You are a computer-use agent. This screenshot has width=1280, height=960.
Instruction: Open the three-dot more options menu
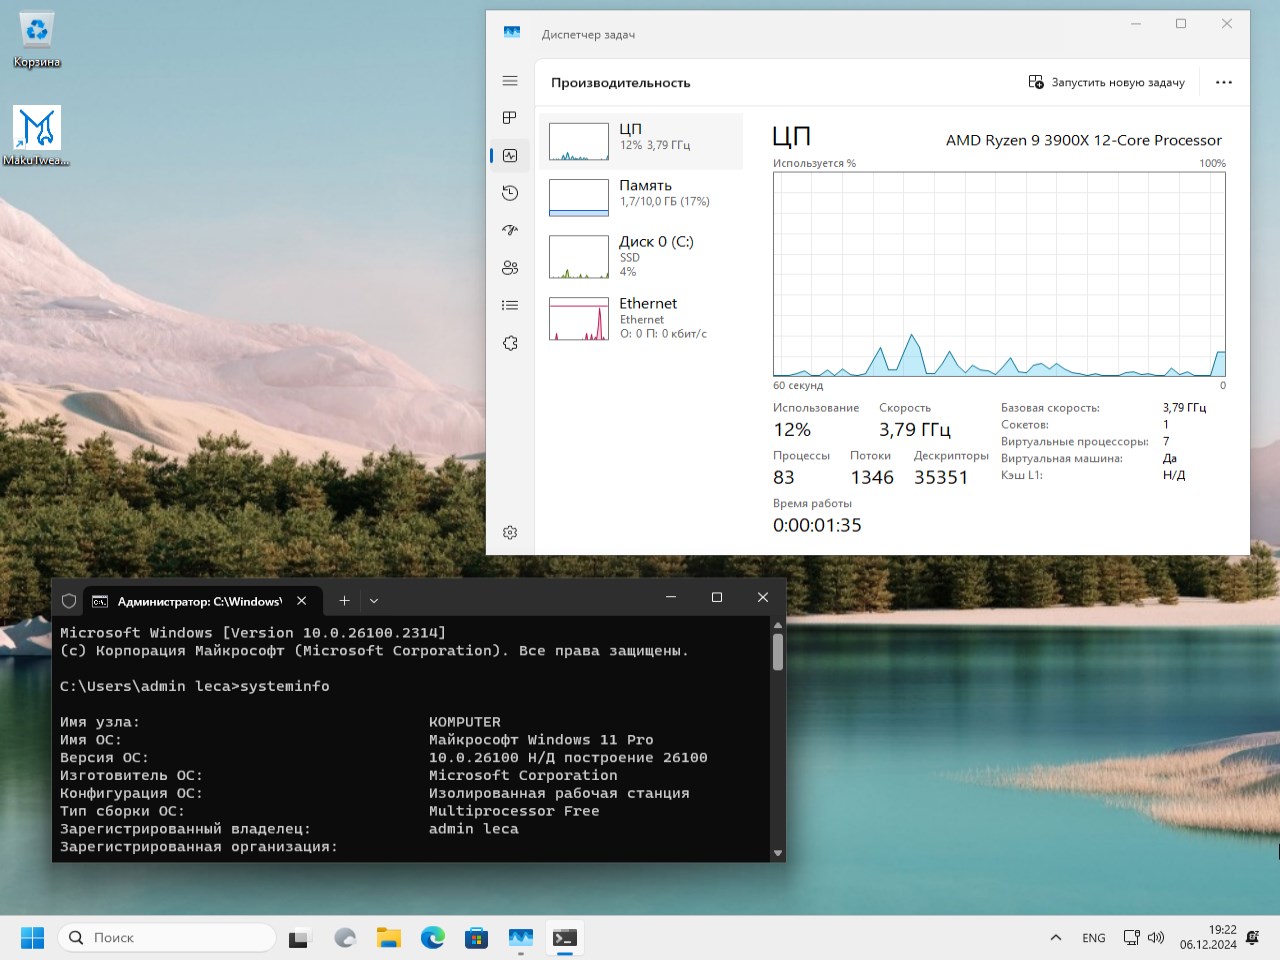click(x=1224, y=82)
